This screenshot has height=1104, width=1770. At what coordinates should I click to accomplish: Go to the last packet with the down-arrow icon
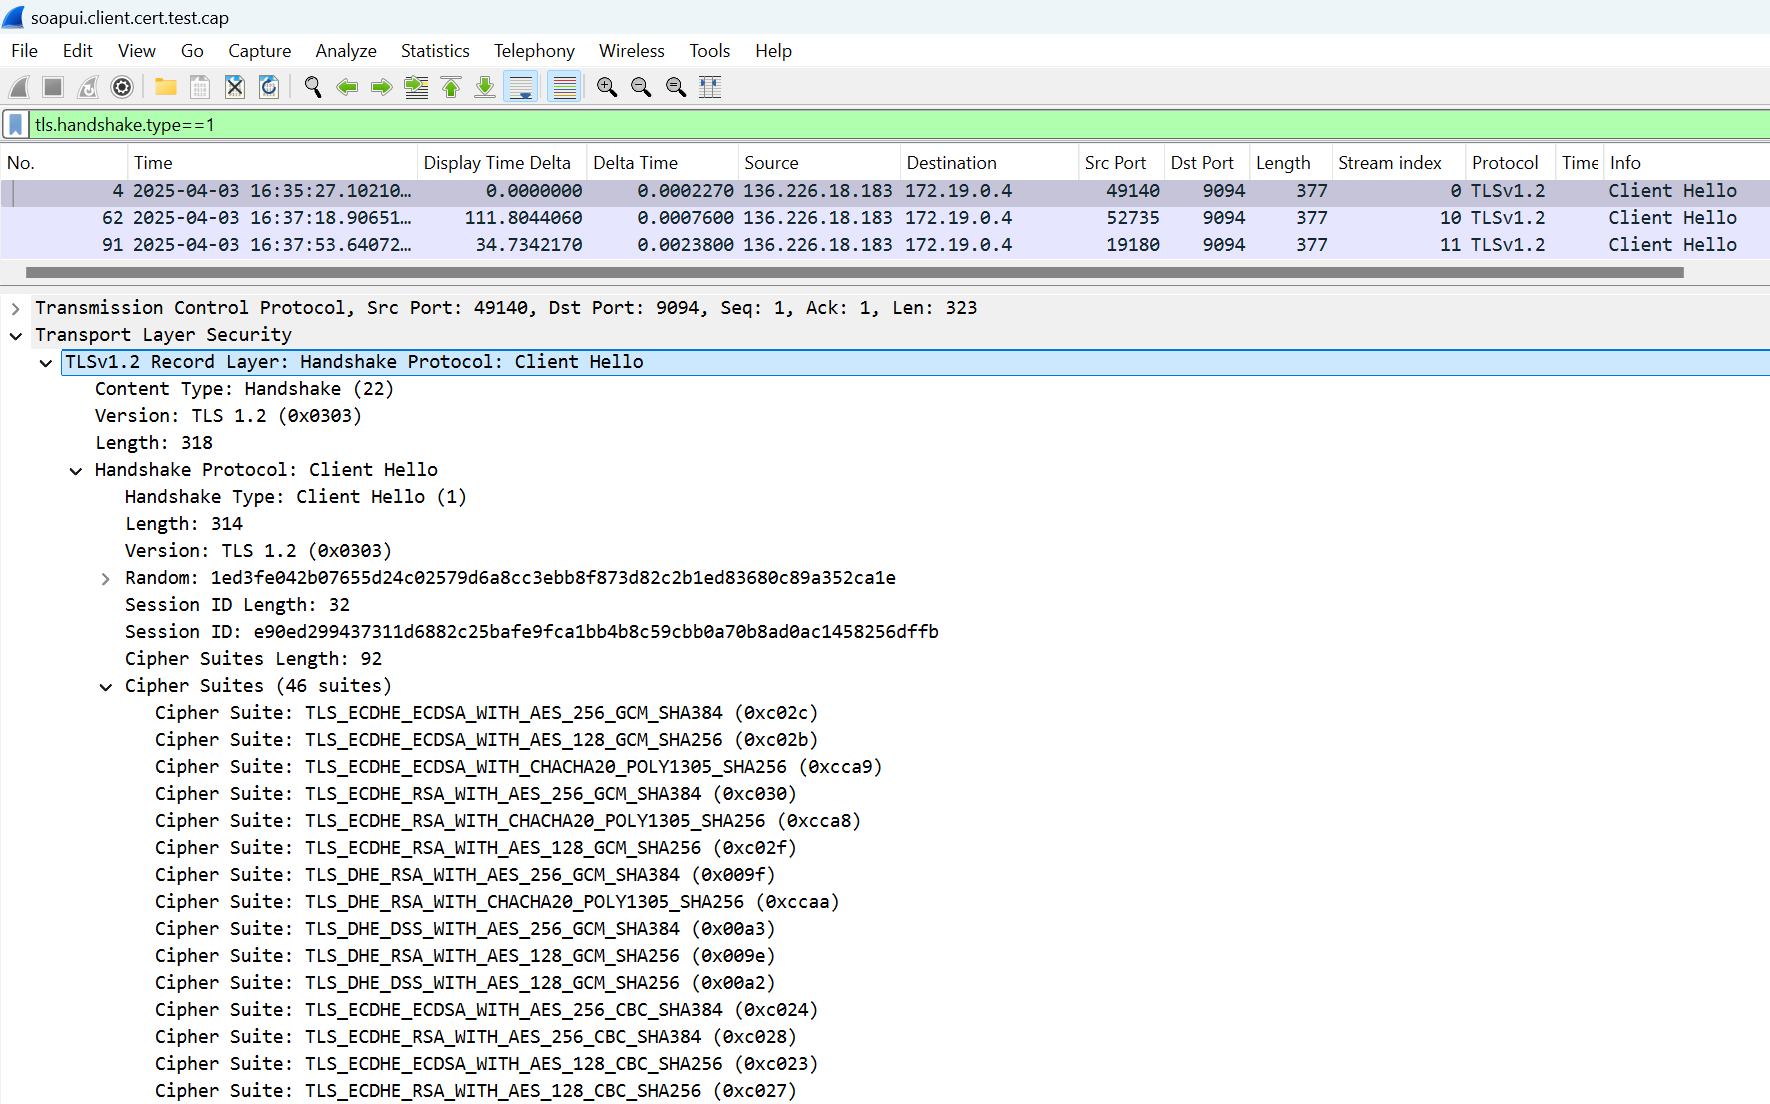tap(484, 87)
